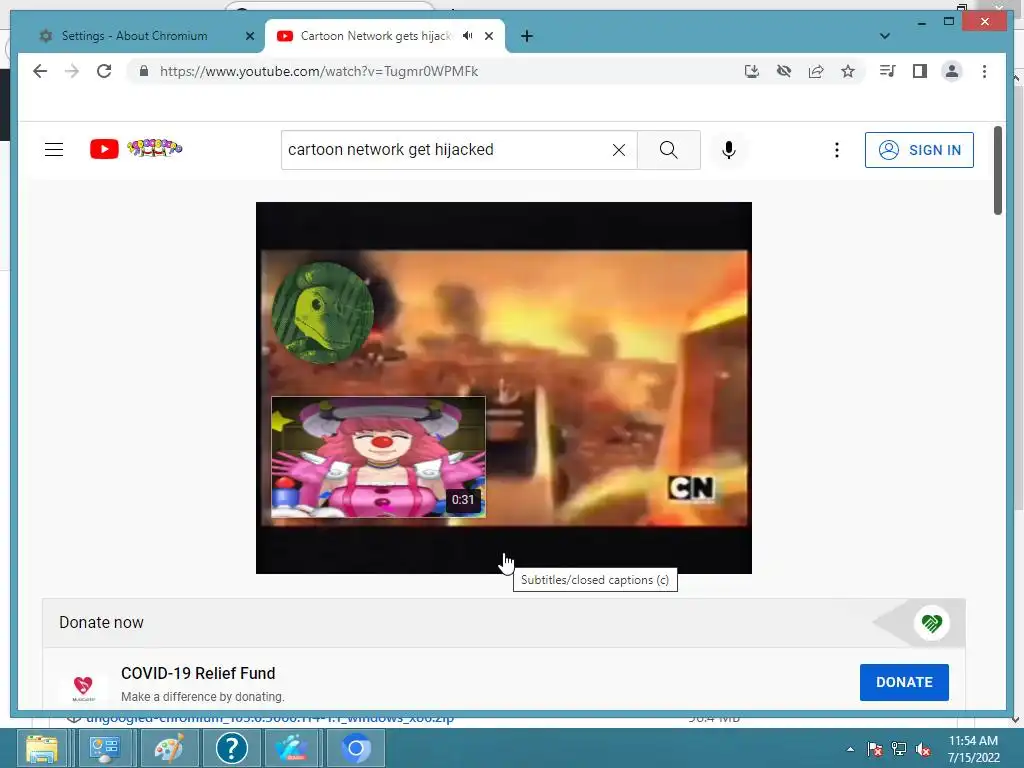Close the Settings - About Chromium tab
Image resolution: width=1024 pixels, height=768 pixels.
[249, 36]
